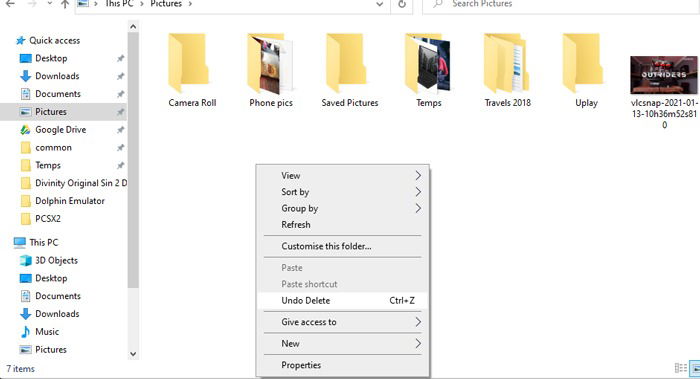
Task: Click the Quick access star icon
Action: tap(21, 41)
